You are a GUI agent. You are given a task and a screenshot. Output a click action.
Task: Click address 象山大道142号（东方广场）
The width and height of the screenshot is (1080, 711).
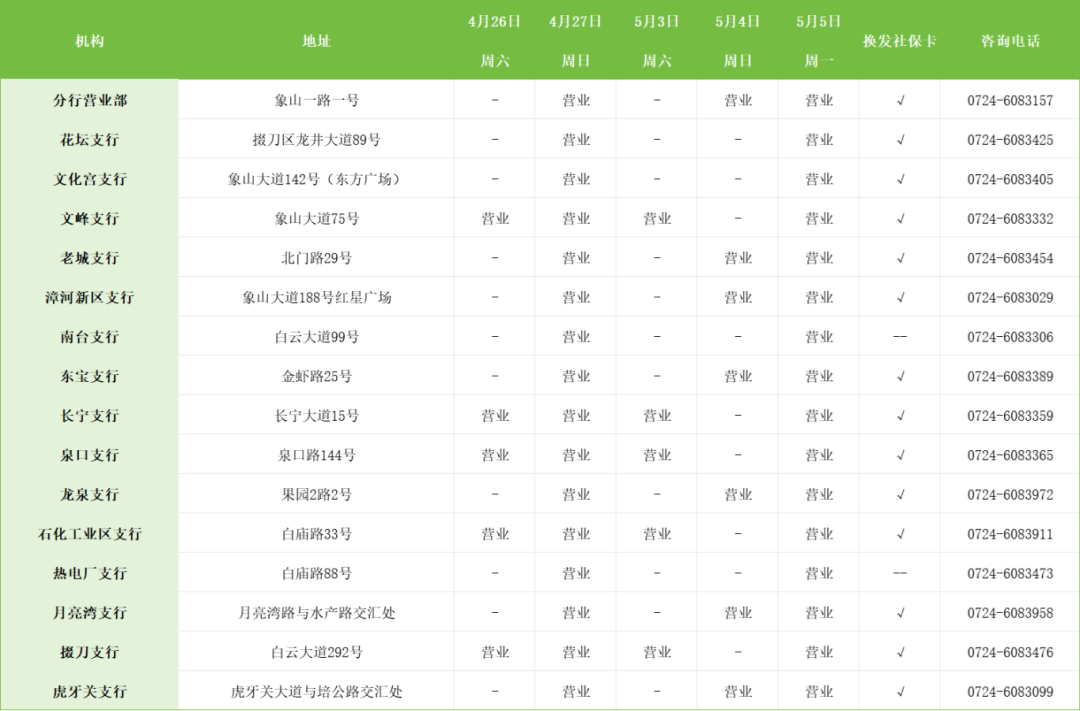tap(316, 179)
